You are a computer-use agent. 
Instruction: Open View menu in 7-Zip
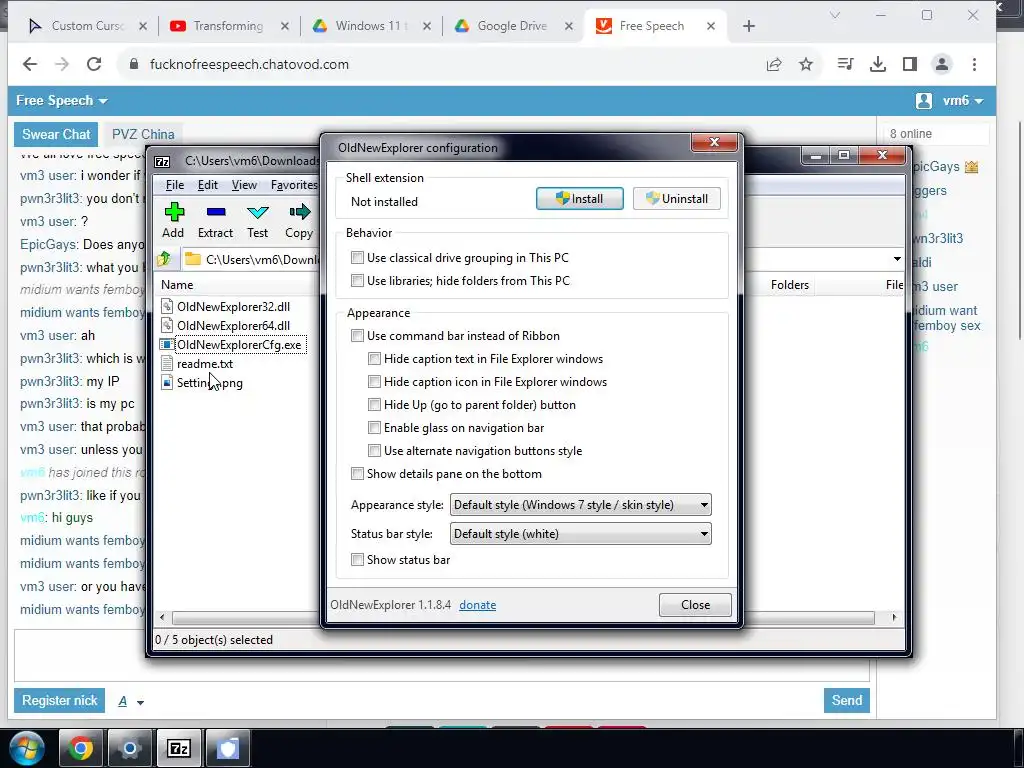(244, 185)
